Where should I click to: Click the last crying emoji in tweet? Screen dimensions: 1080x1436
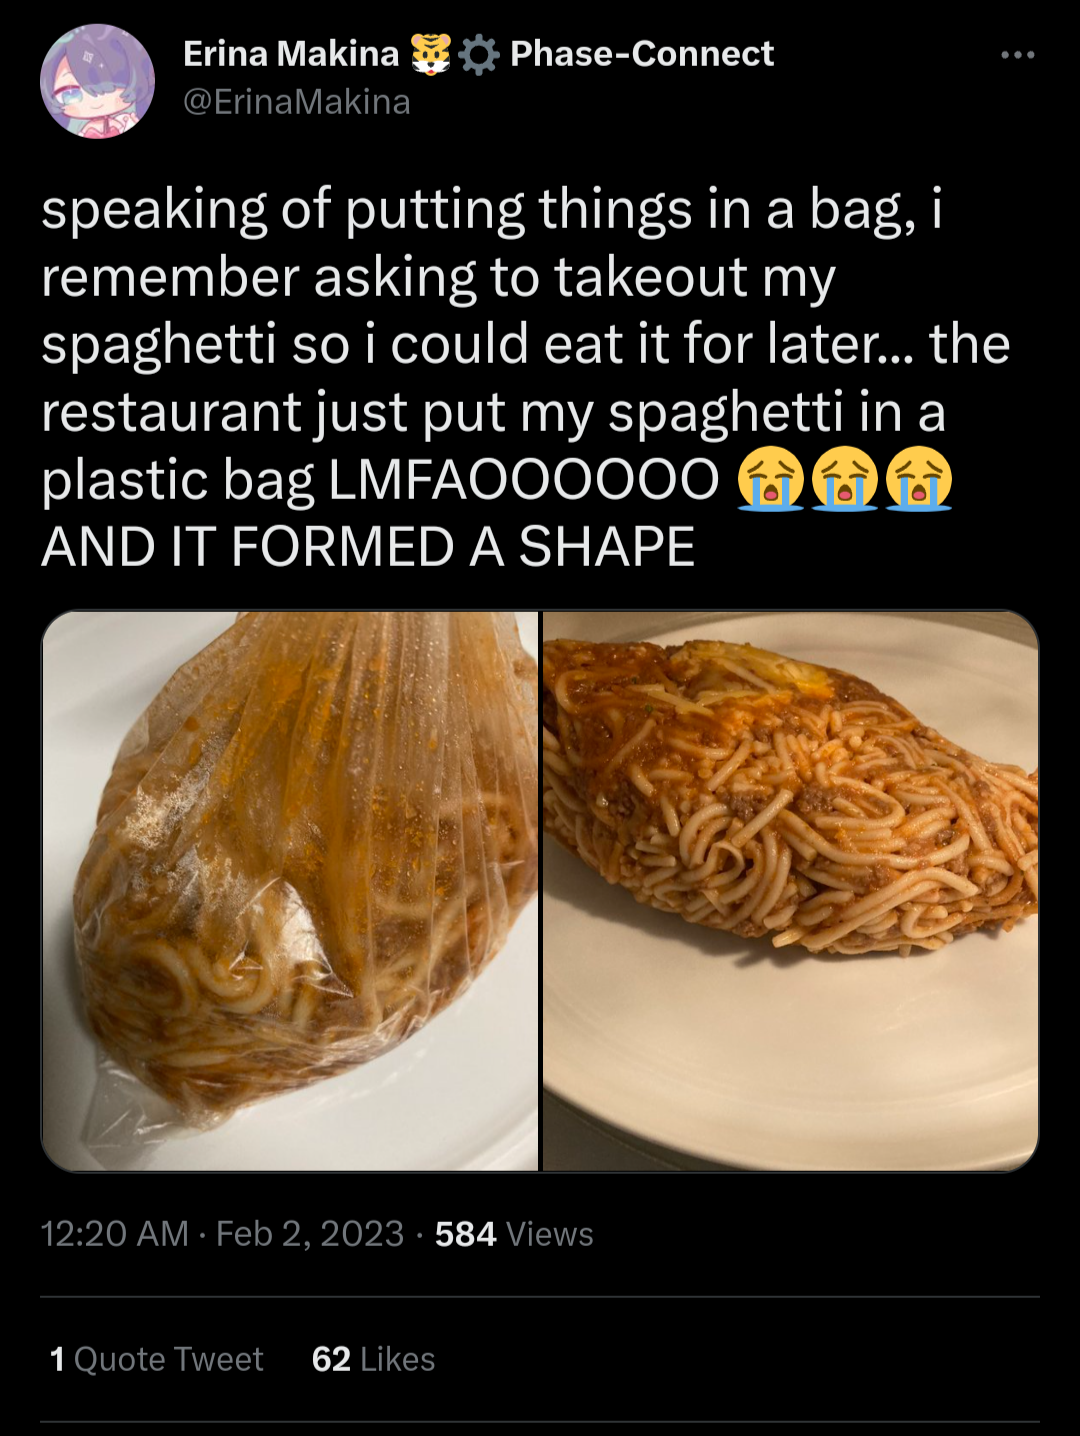(920, 479)
